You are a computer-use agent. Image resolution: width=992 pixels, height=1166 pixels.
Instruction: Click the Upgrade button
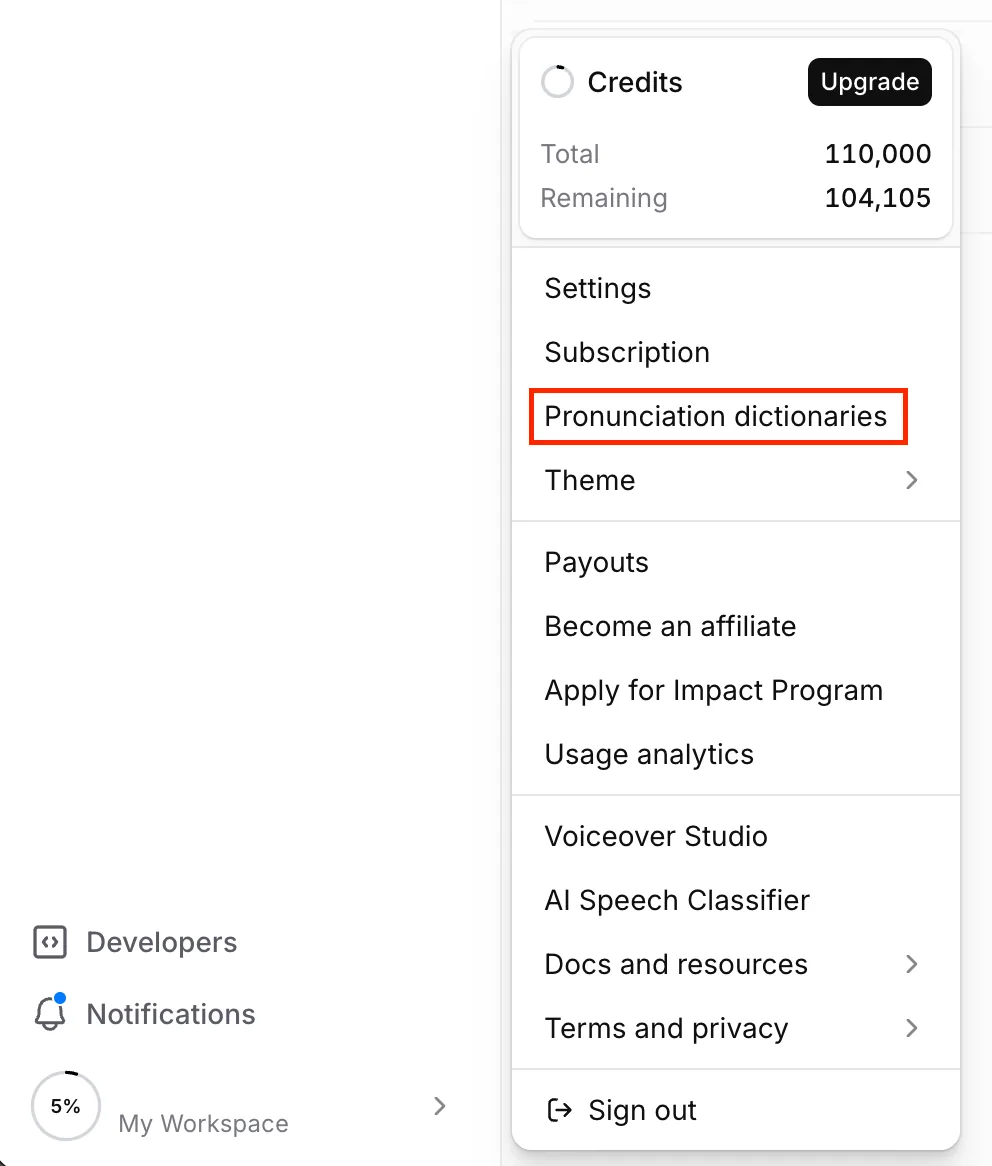click(869, 82)
